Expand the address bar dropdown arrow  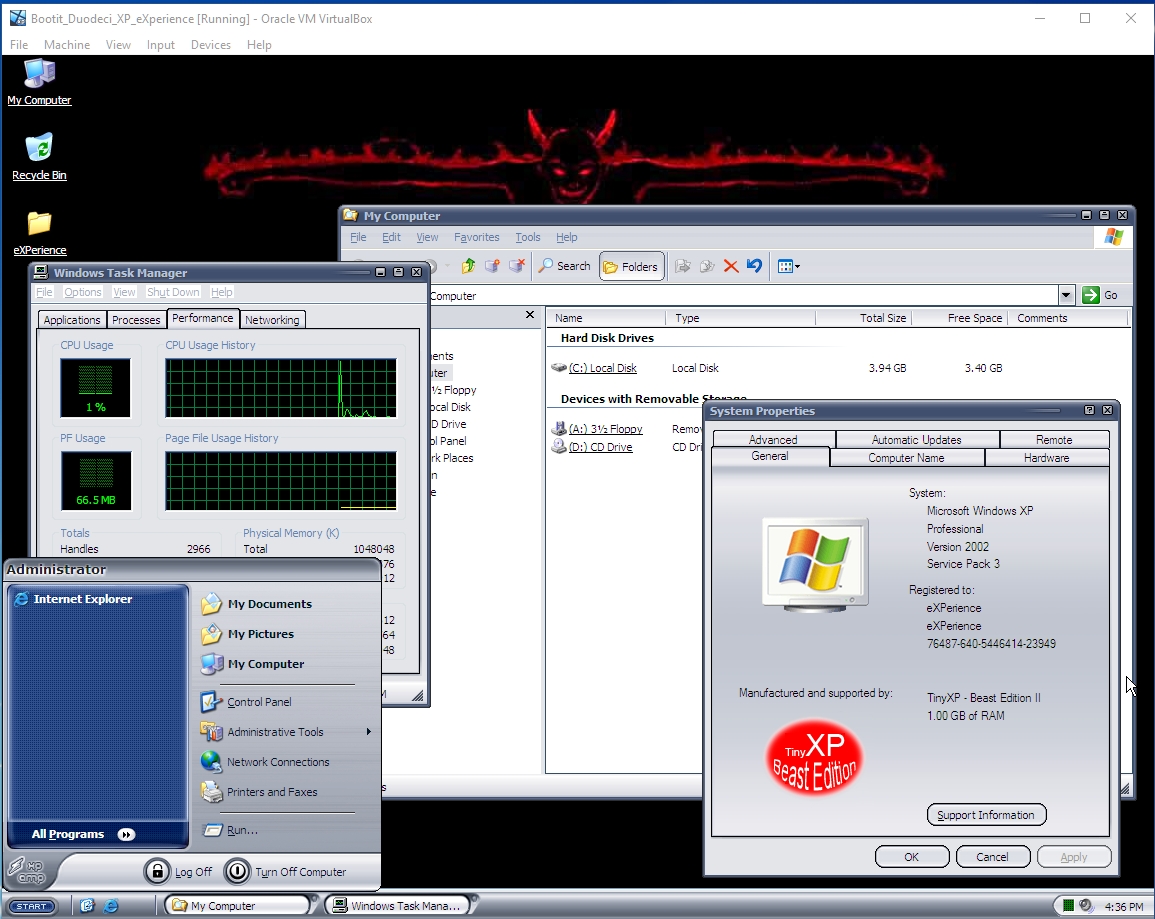click(1066, 295)
